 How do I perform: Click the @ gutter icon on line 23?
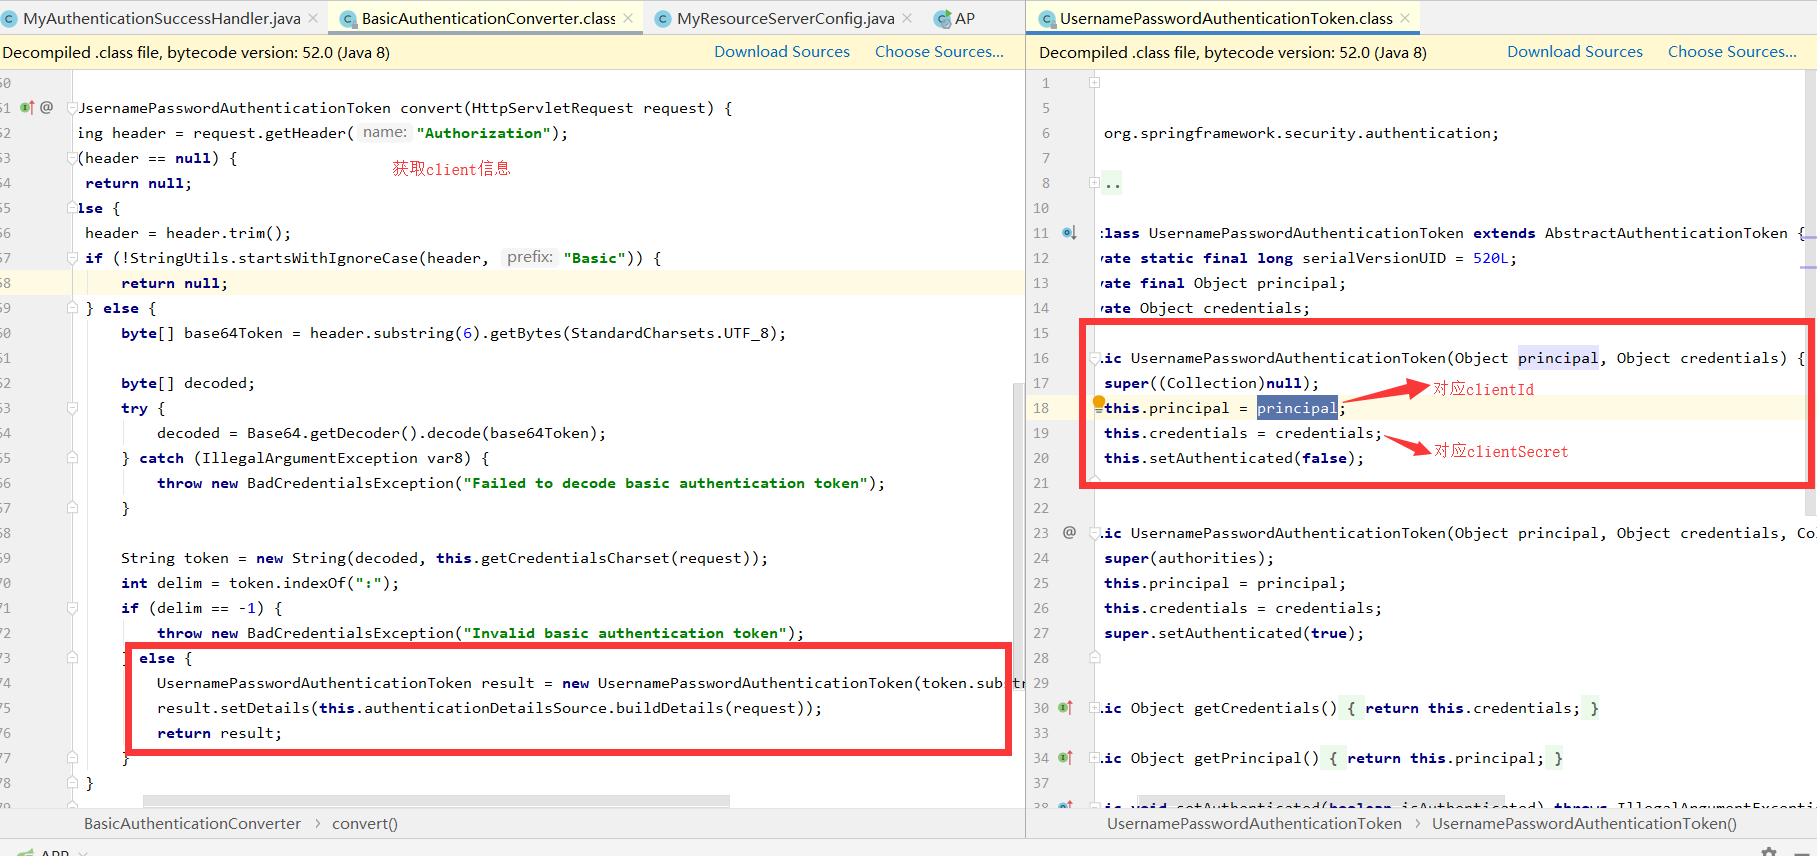[x=1069, y=532]
